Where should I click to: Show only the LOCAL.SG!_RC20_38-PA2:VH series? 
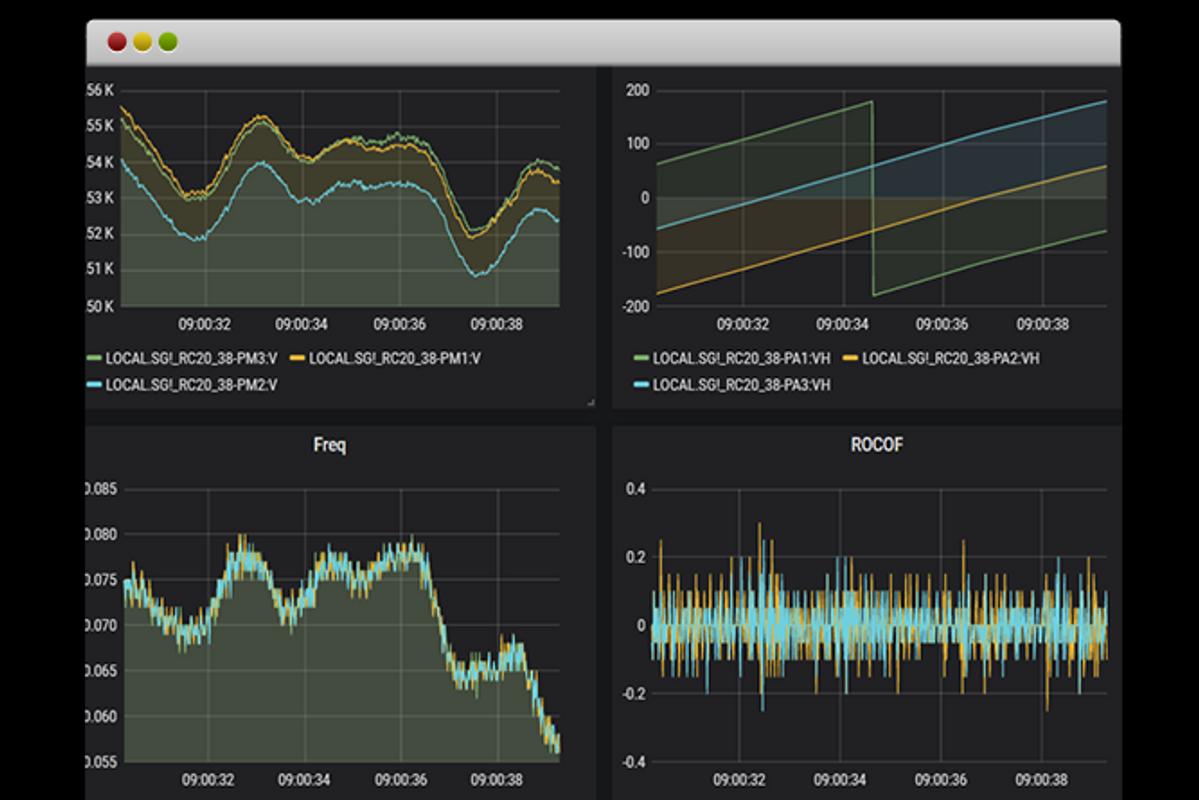click(950, 358)
